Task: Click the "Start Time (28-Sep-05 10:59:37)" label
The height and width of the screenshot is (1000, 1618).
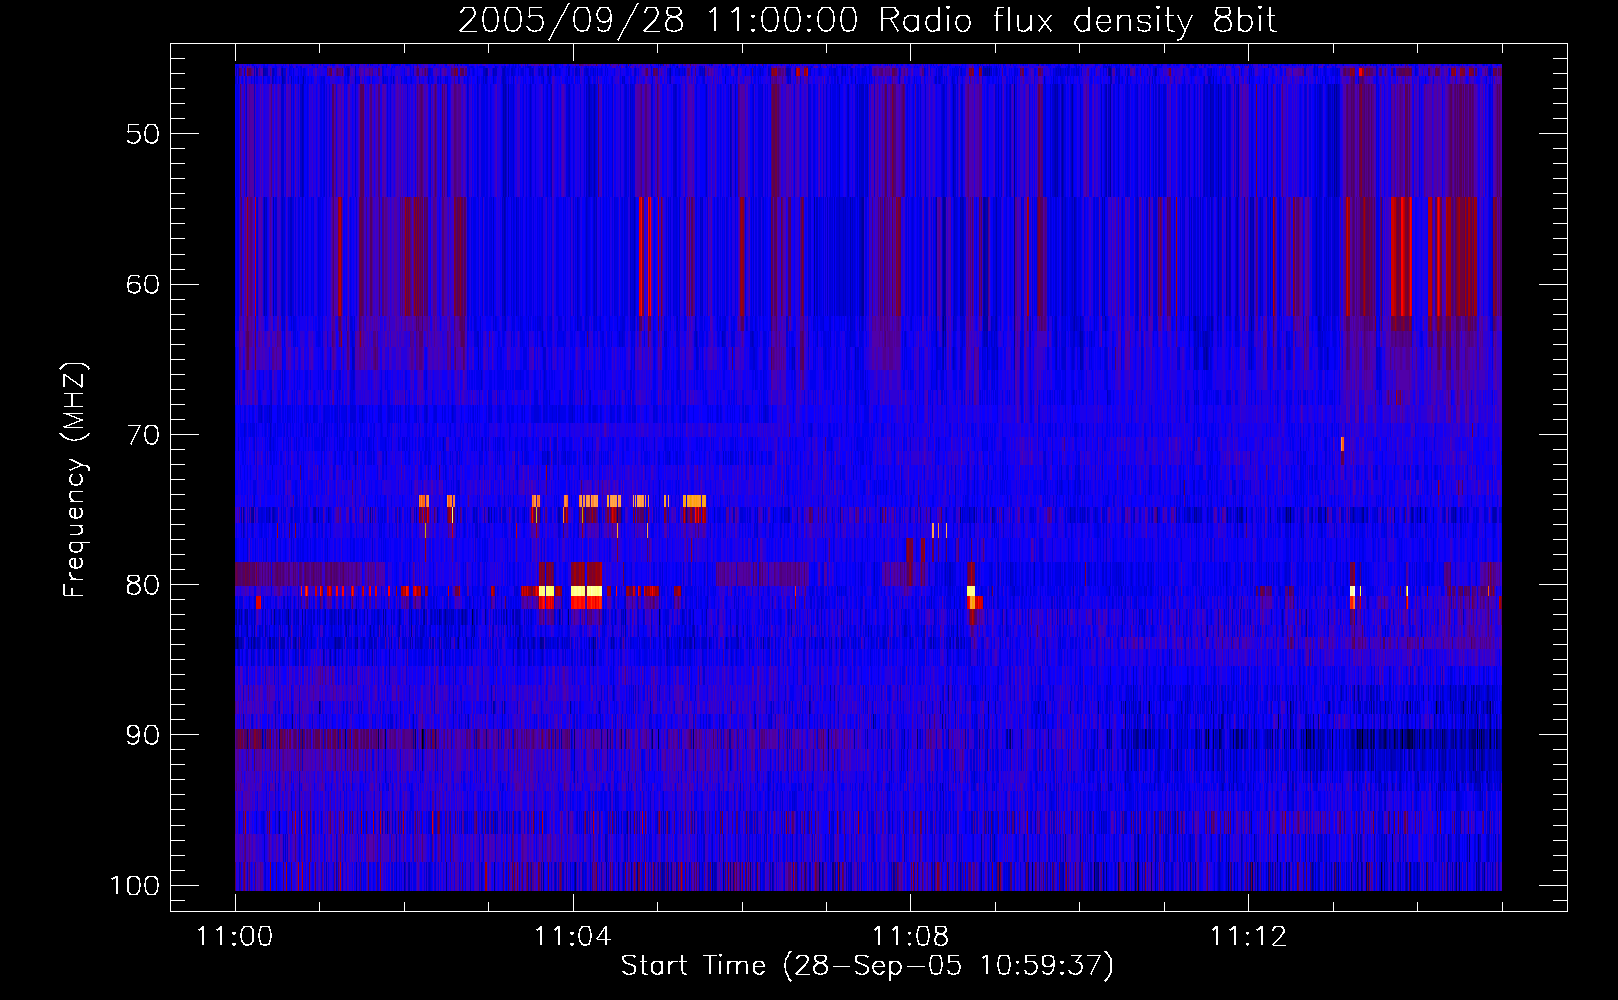Action: [867, 966]
